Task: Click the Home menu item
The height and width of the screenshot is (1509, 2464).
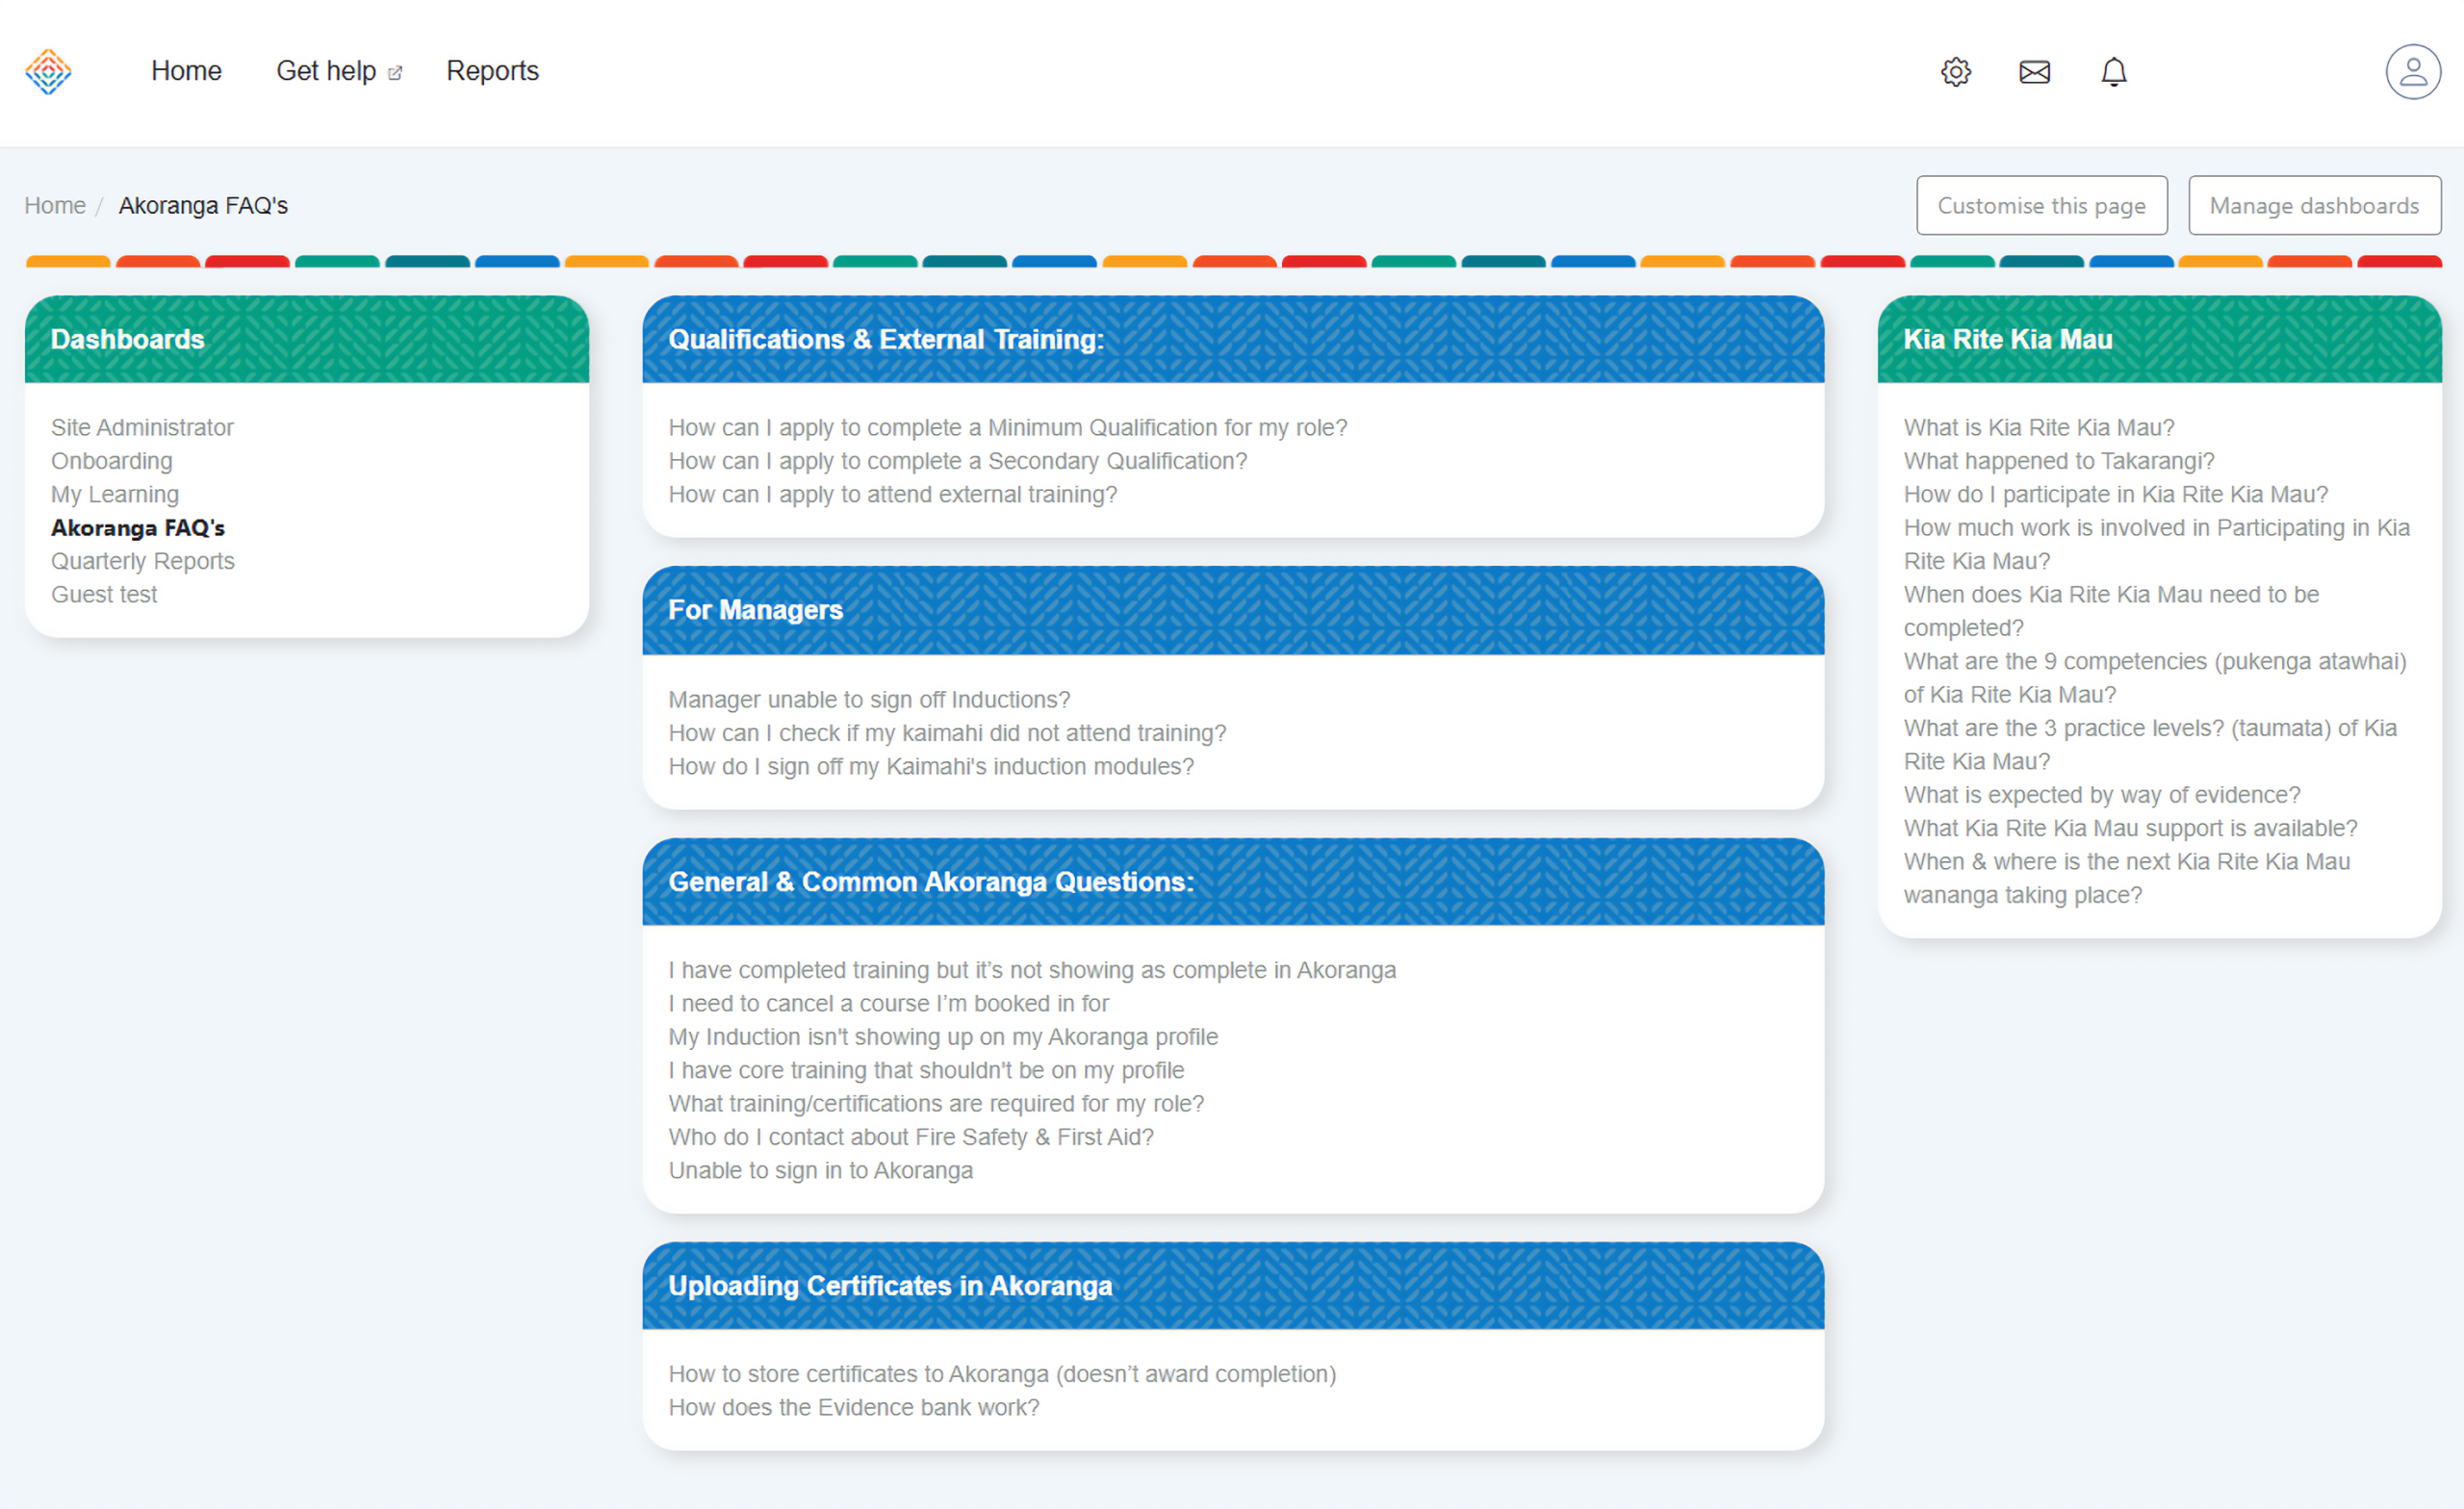Action: pyautogui.click(x=186, y=71)
